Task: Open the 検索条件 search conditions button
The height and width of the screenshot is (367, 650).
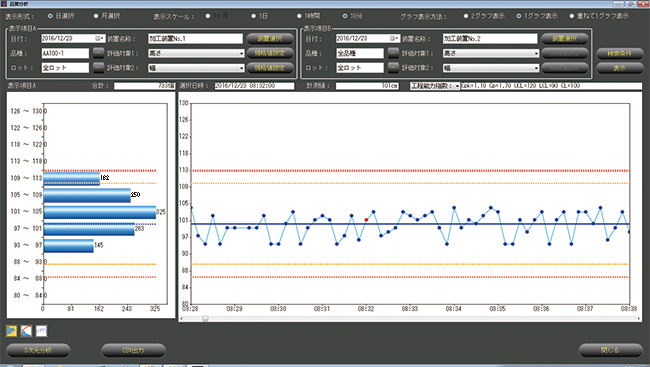Action: (x=620, y=53)
